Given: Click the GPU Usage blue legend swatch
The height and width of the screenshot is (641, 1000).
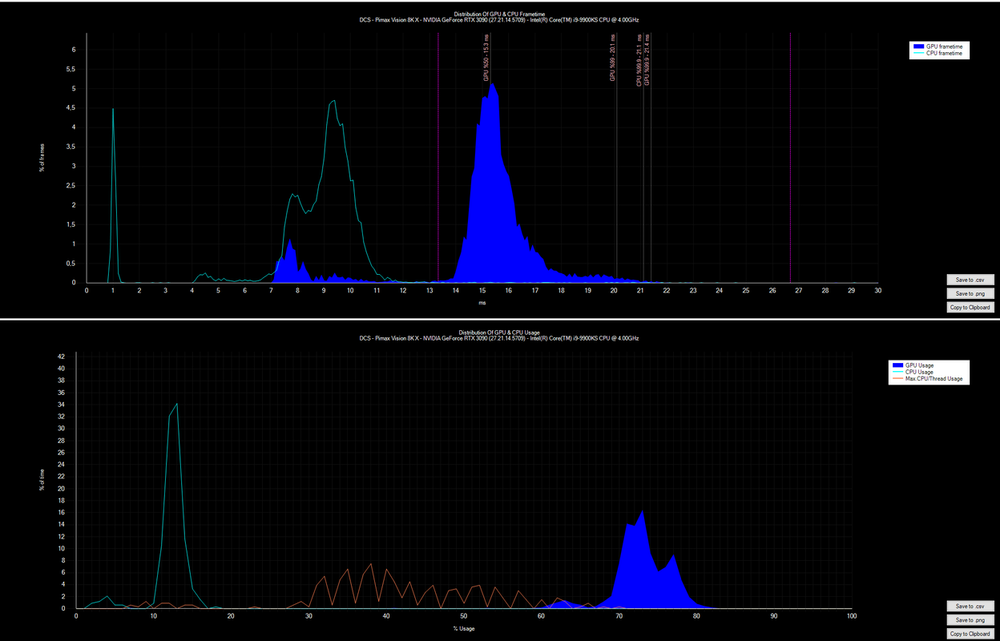Looking at the screenshot, I should point(897,364).
